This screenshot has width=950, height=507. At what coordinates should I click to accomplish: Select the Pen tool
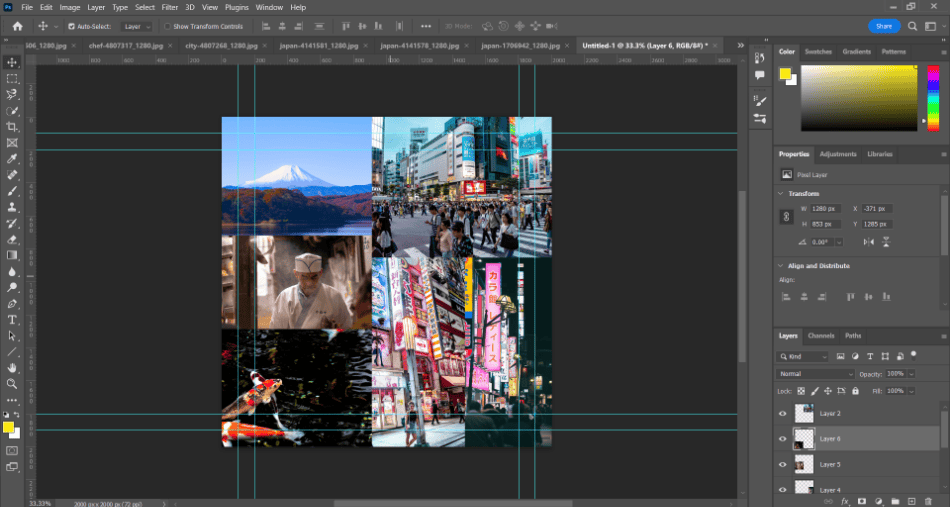click(12, 303)
